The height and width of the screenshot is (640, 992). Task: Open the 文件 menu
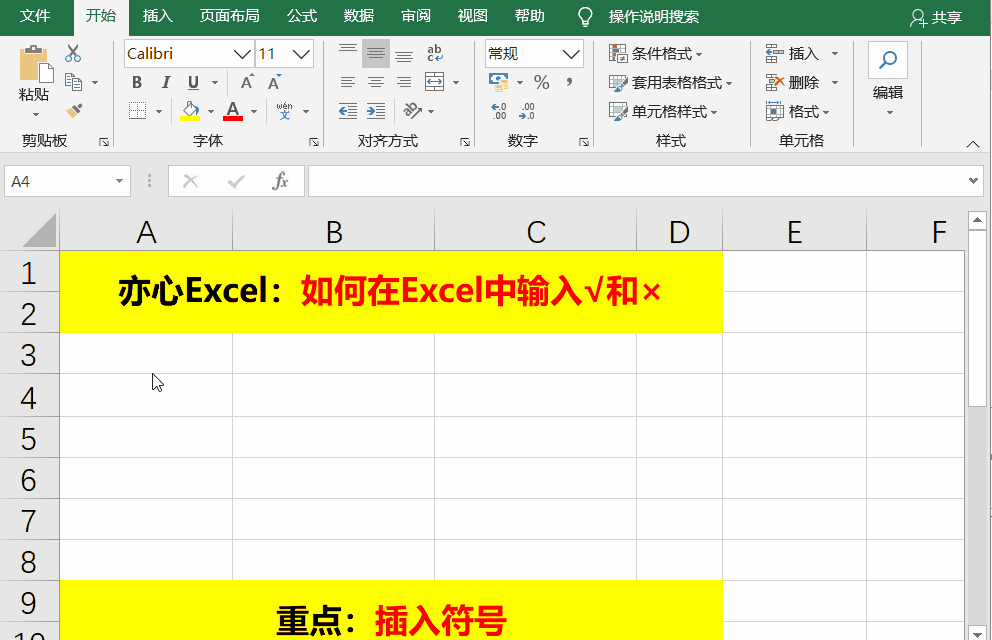(x=33, y=16)
